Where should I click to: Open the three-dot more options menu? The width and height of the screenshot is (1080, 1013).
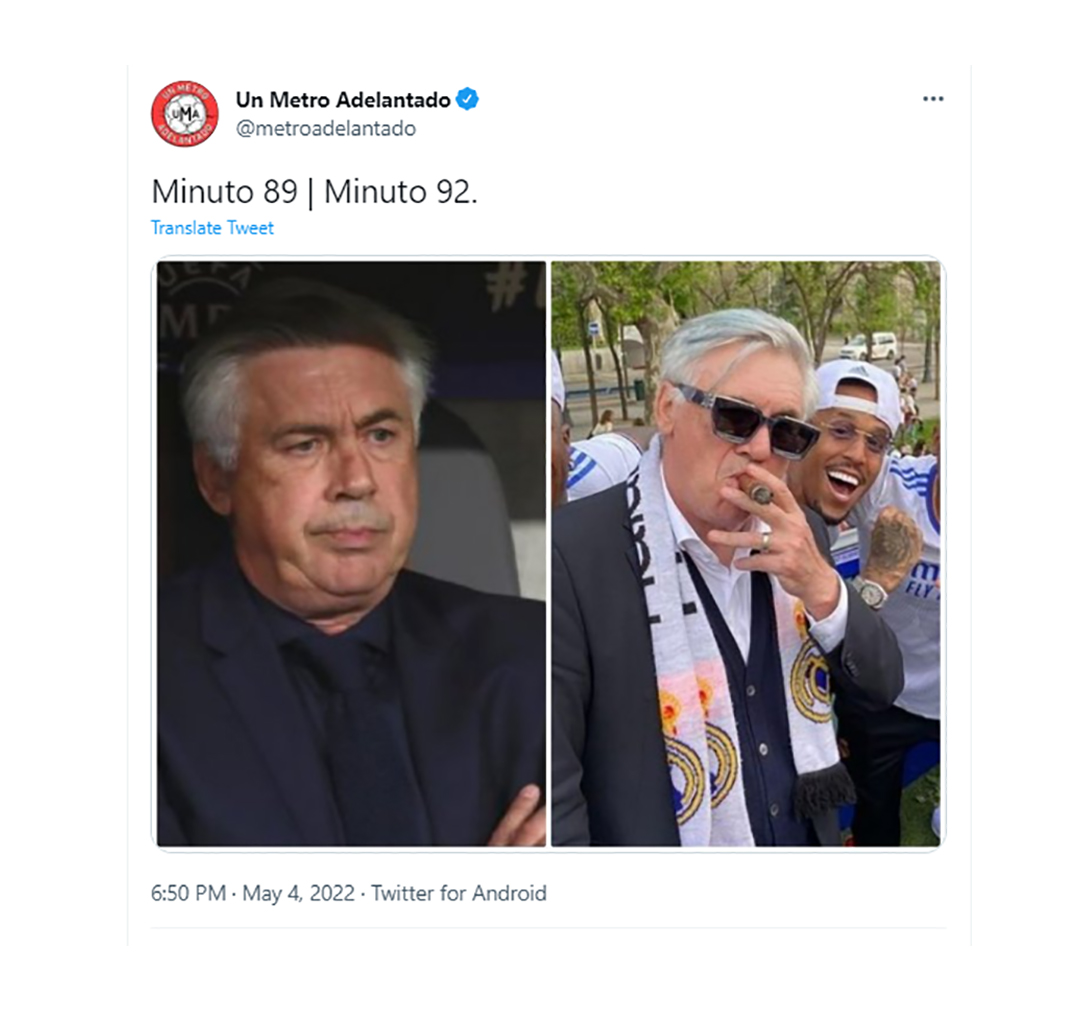click(933, 98)
